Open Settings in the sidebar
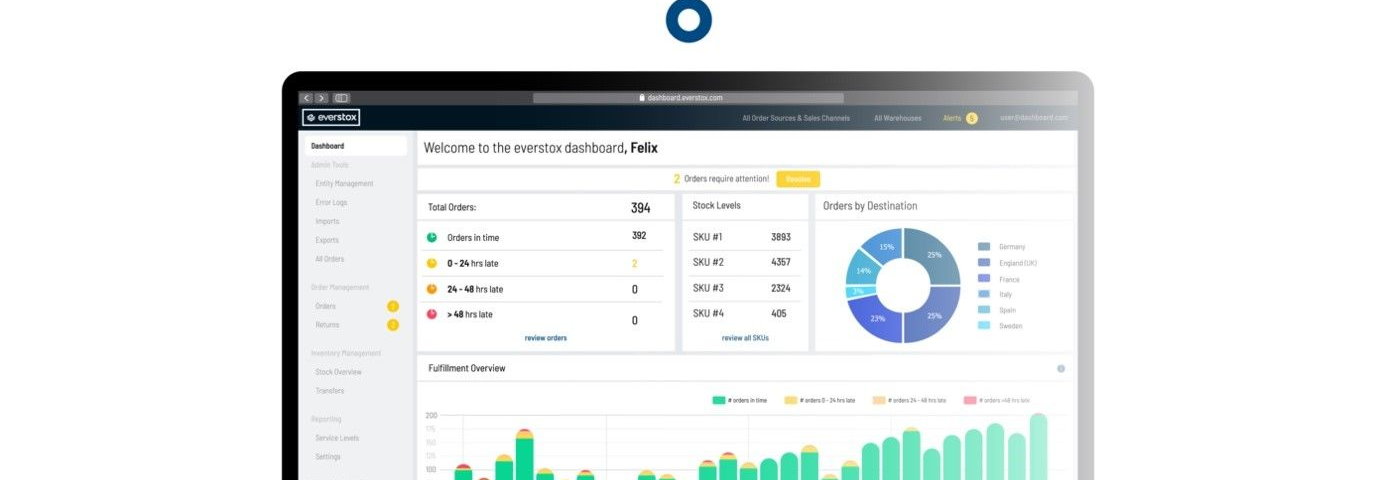This screenshot has width=1378, height=480. (328, 457)
